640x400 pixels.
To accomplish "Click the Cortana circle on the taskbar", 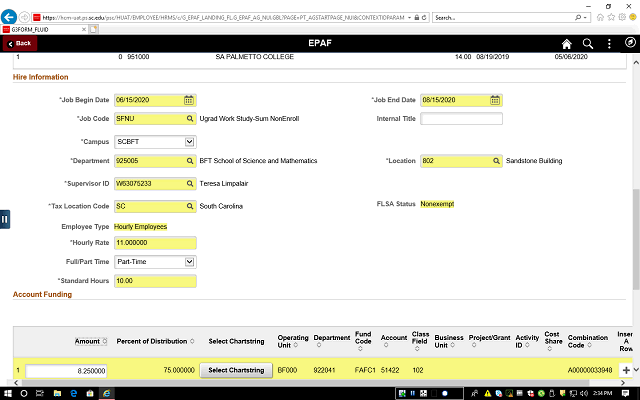I will (24, 393).
